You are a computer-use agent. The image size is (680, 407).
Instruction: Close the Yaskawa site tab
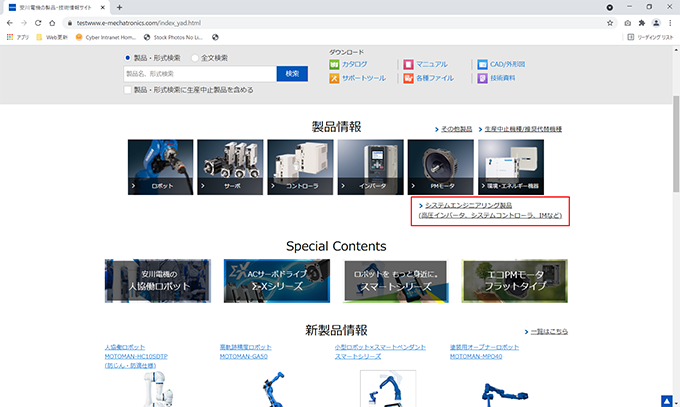(103, 7)
